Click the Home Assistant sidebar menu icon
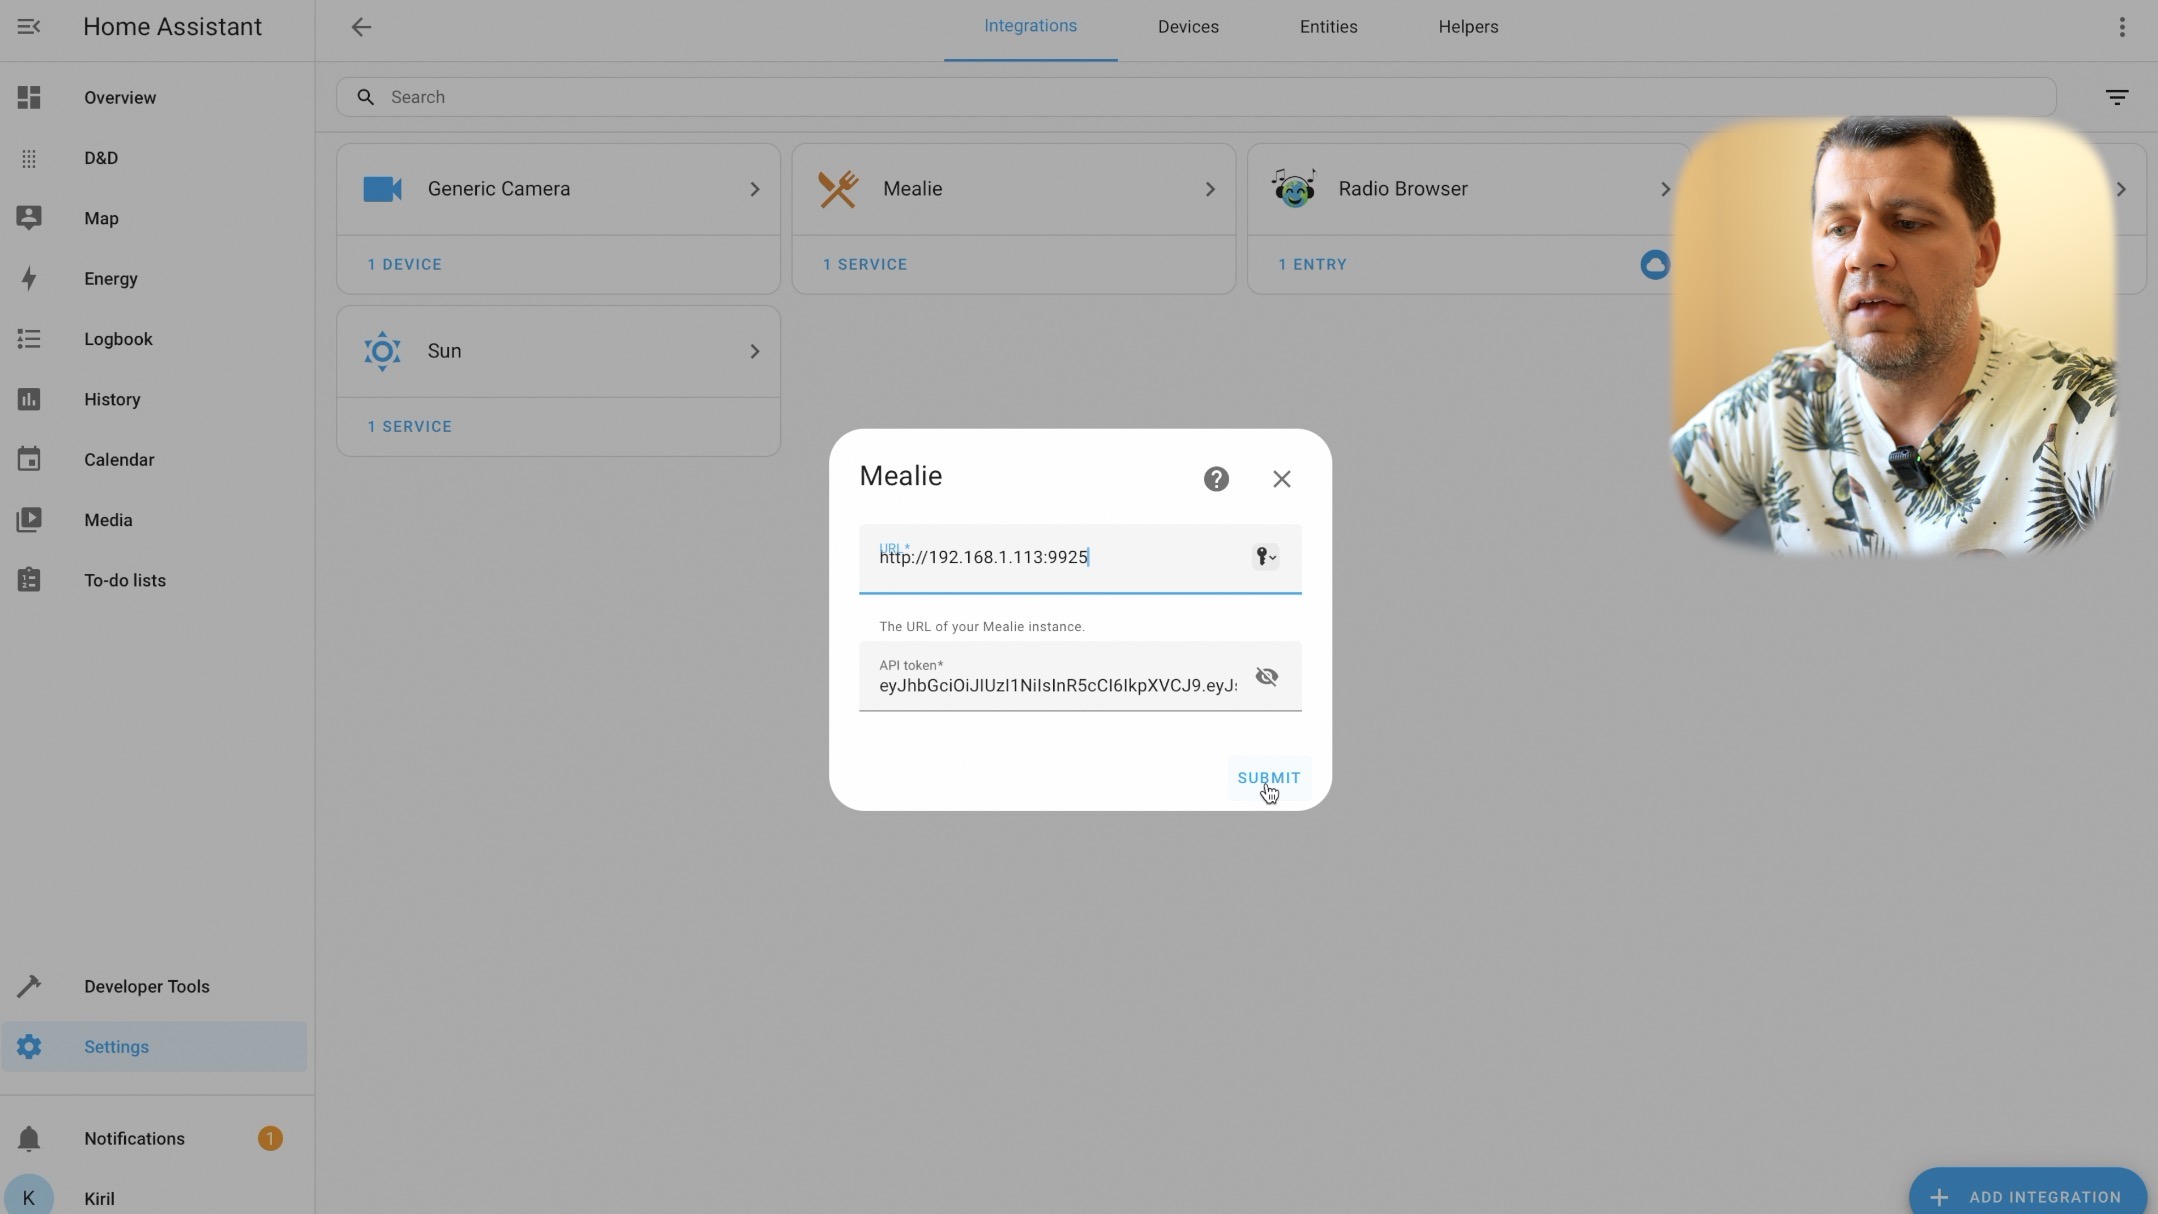Image resolution: width=2158 pixels, height=1214 pixels. [x=28, y=27]
